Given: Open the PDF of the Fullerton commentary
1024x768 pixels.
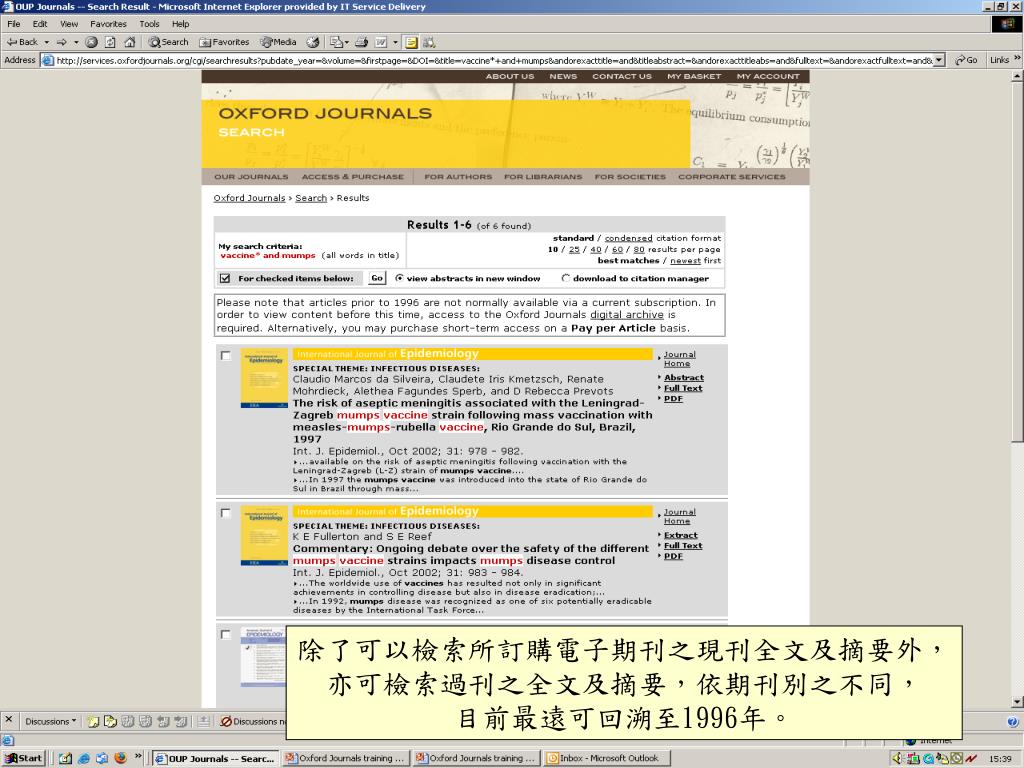Looking at the screenshot, I should click(673, 556).
